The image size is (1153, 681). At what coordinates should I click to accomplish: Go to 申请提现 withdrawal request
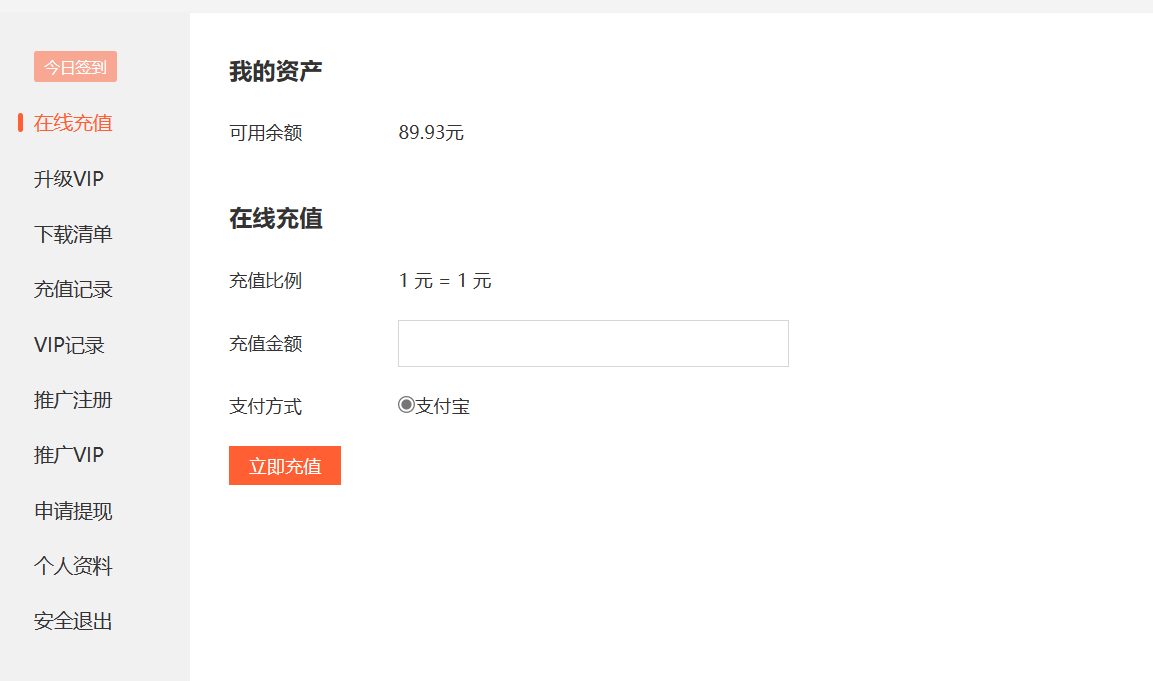(x=73, y=510)
